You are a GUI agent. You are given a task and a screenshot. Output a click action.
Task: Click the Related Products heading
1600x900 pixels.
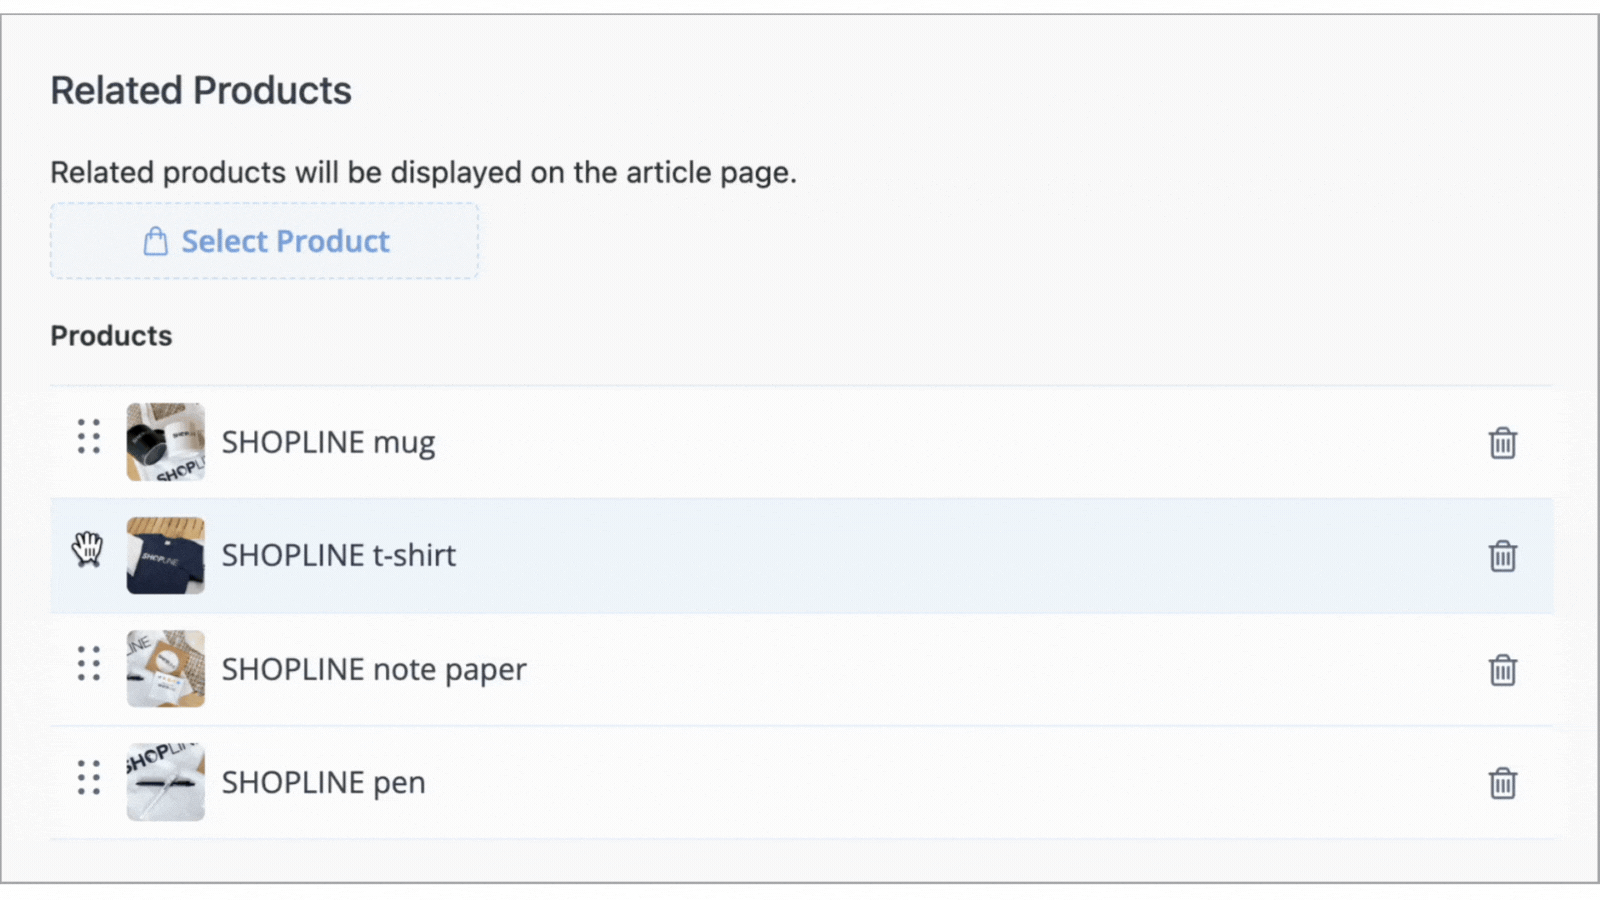click(x=201, y=90)
